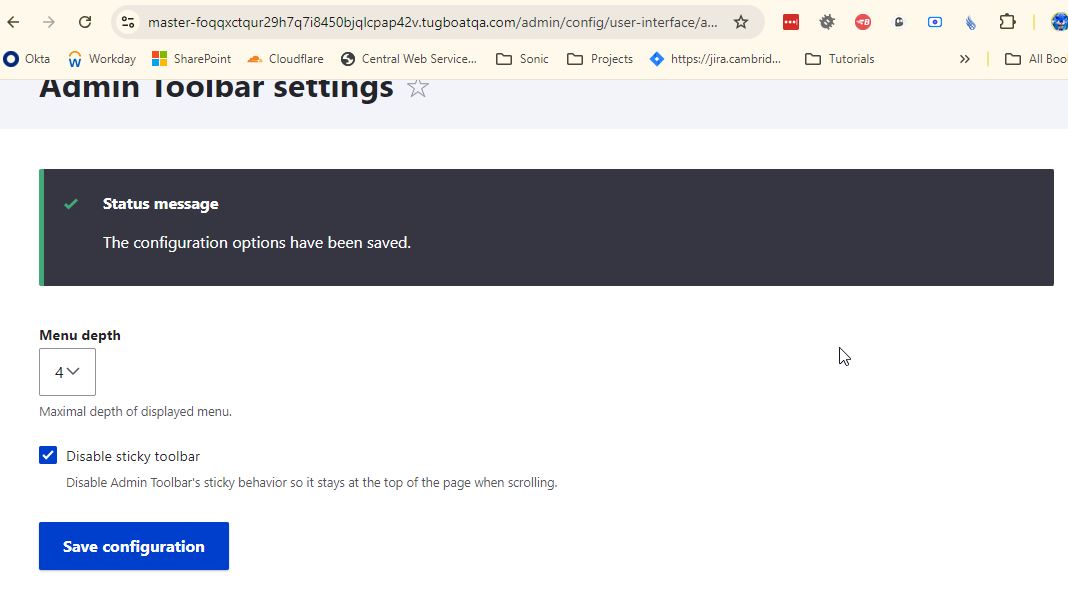Bookmark this page with the star icon

click(x=741, y=22)
